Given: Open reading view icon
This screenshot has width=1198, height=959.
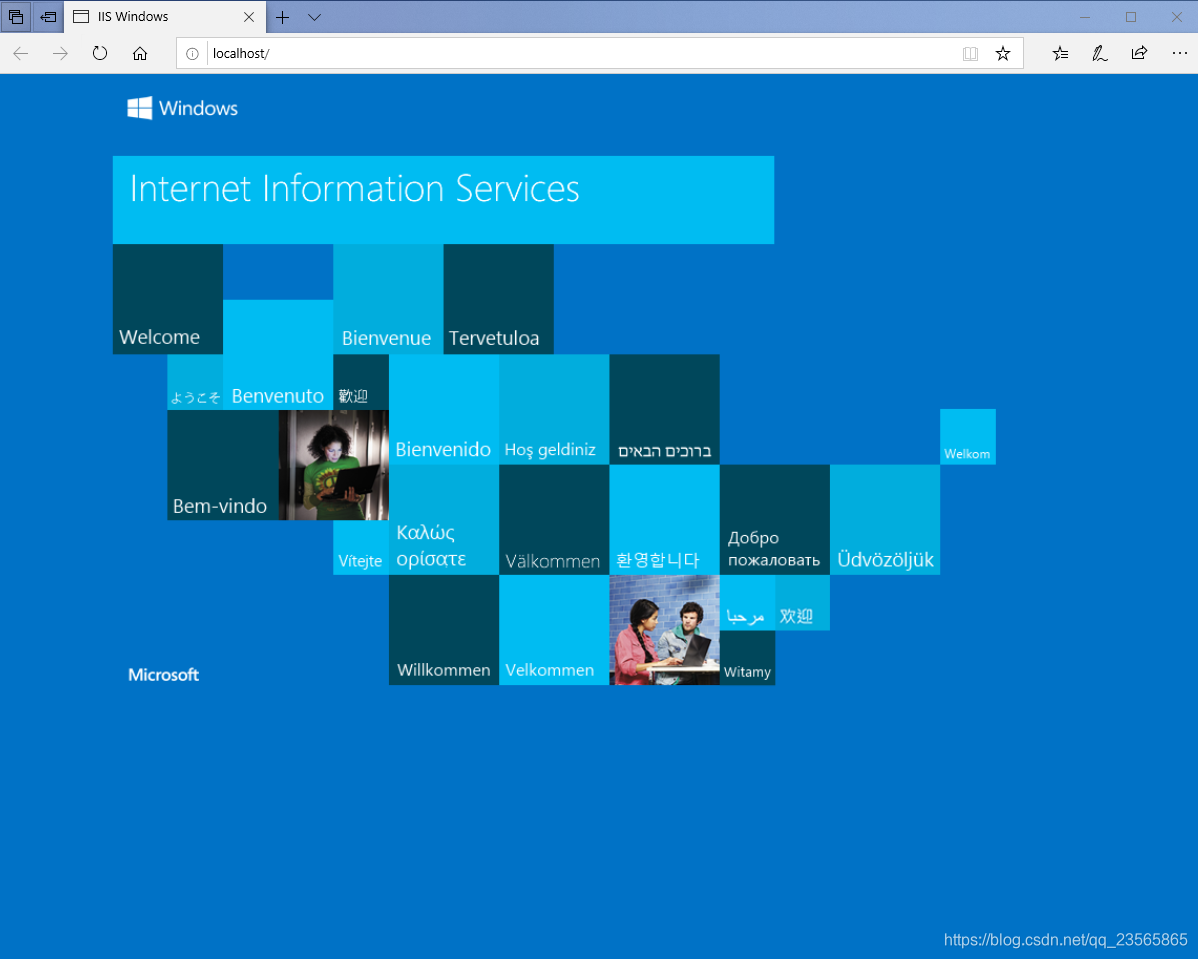Looking at the screenshot, I should tap(970, 53).
